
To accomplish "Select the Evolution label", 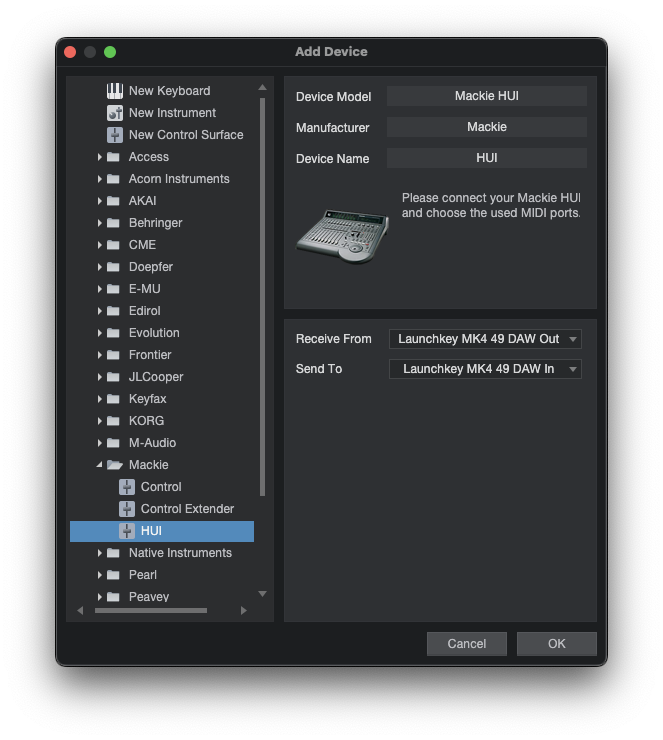I will coord(154,333).
